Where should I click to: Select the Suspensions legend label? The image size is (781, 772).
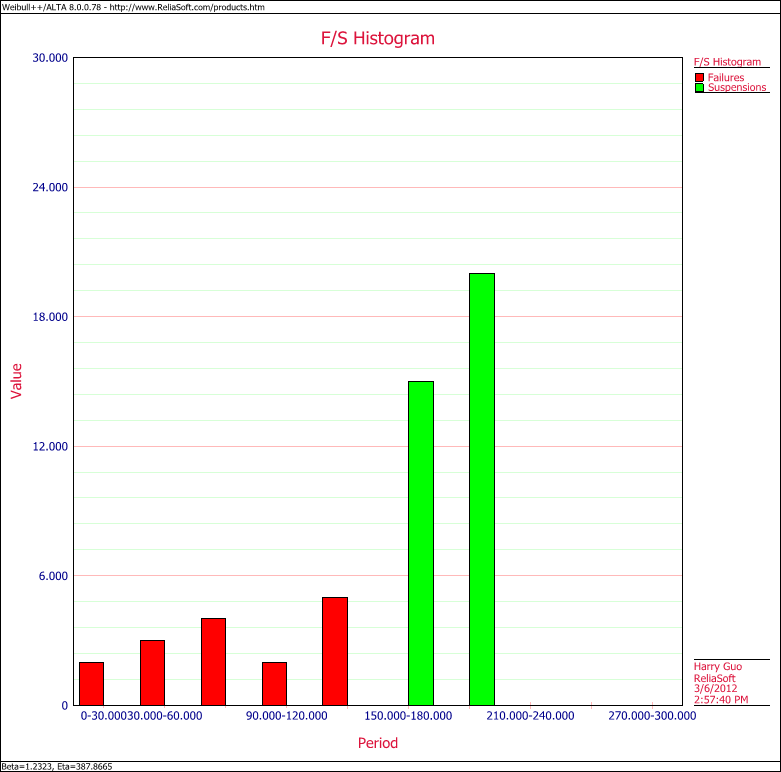click(736, 87)
